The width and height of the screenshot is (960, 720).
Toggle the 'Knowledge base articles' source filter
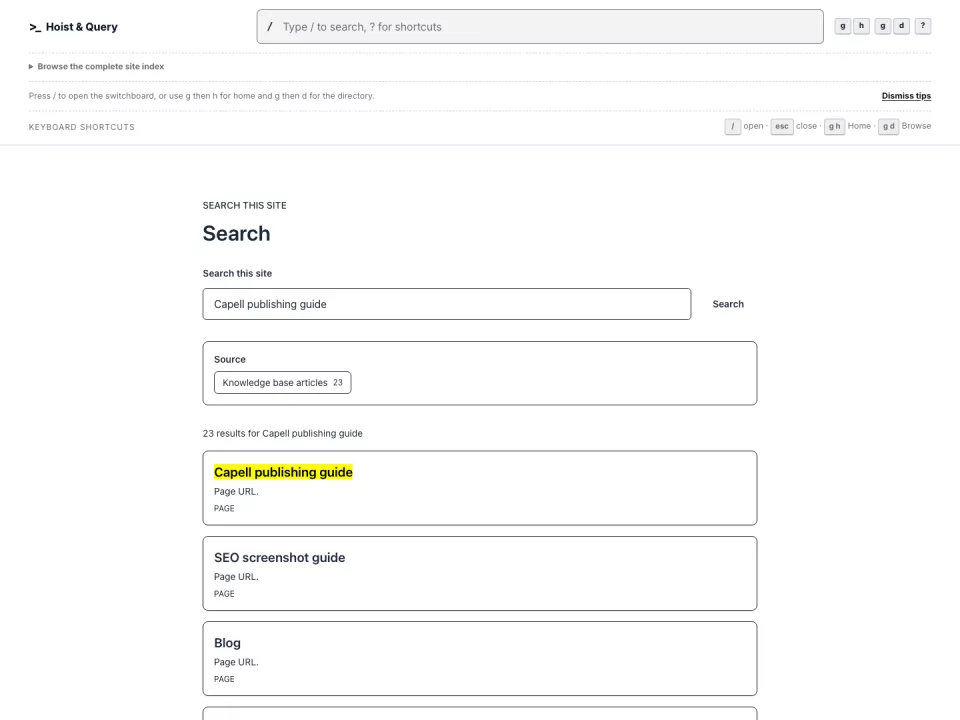(282, 383)
